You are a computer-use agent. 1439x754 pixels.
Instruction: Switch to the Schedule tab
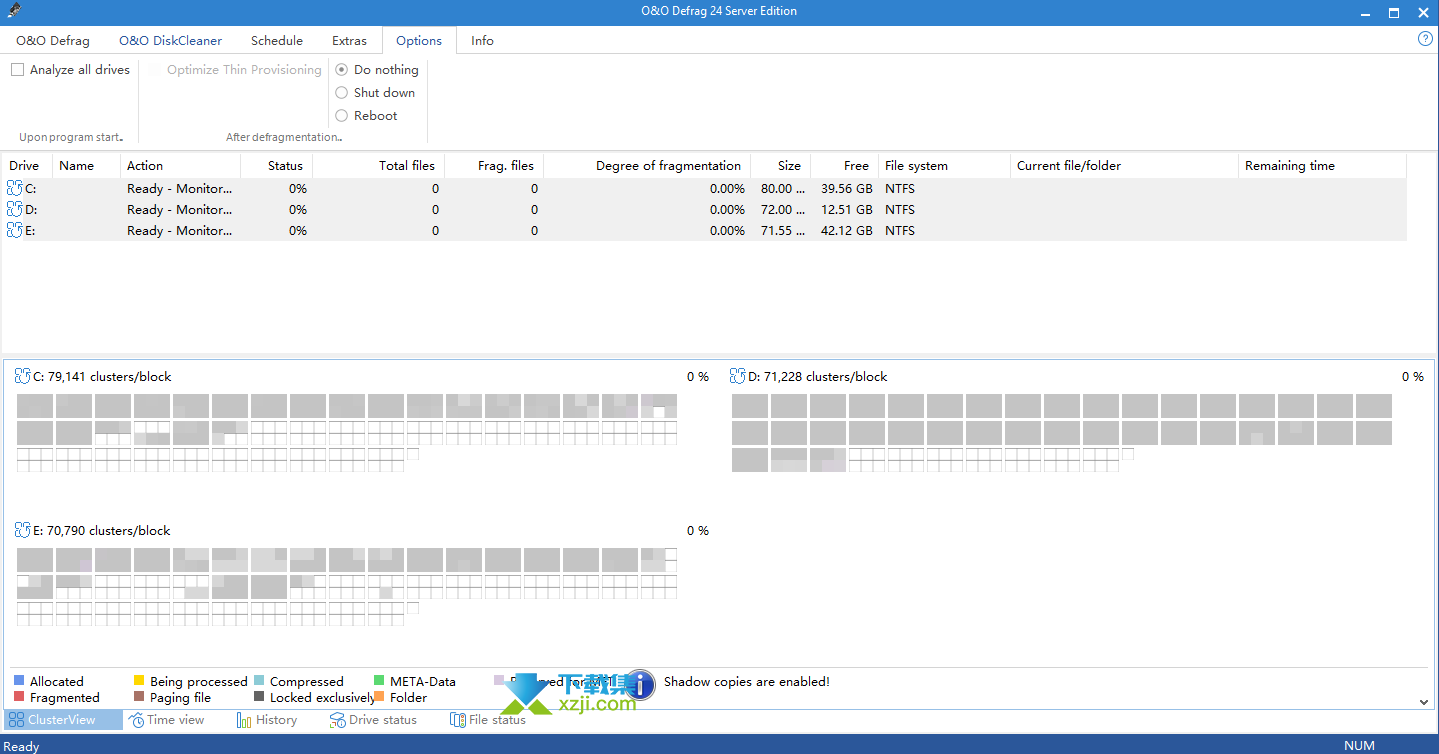pos(277,41)
